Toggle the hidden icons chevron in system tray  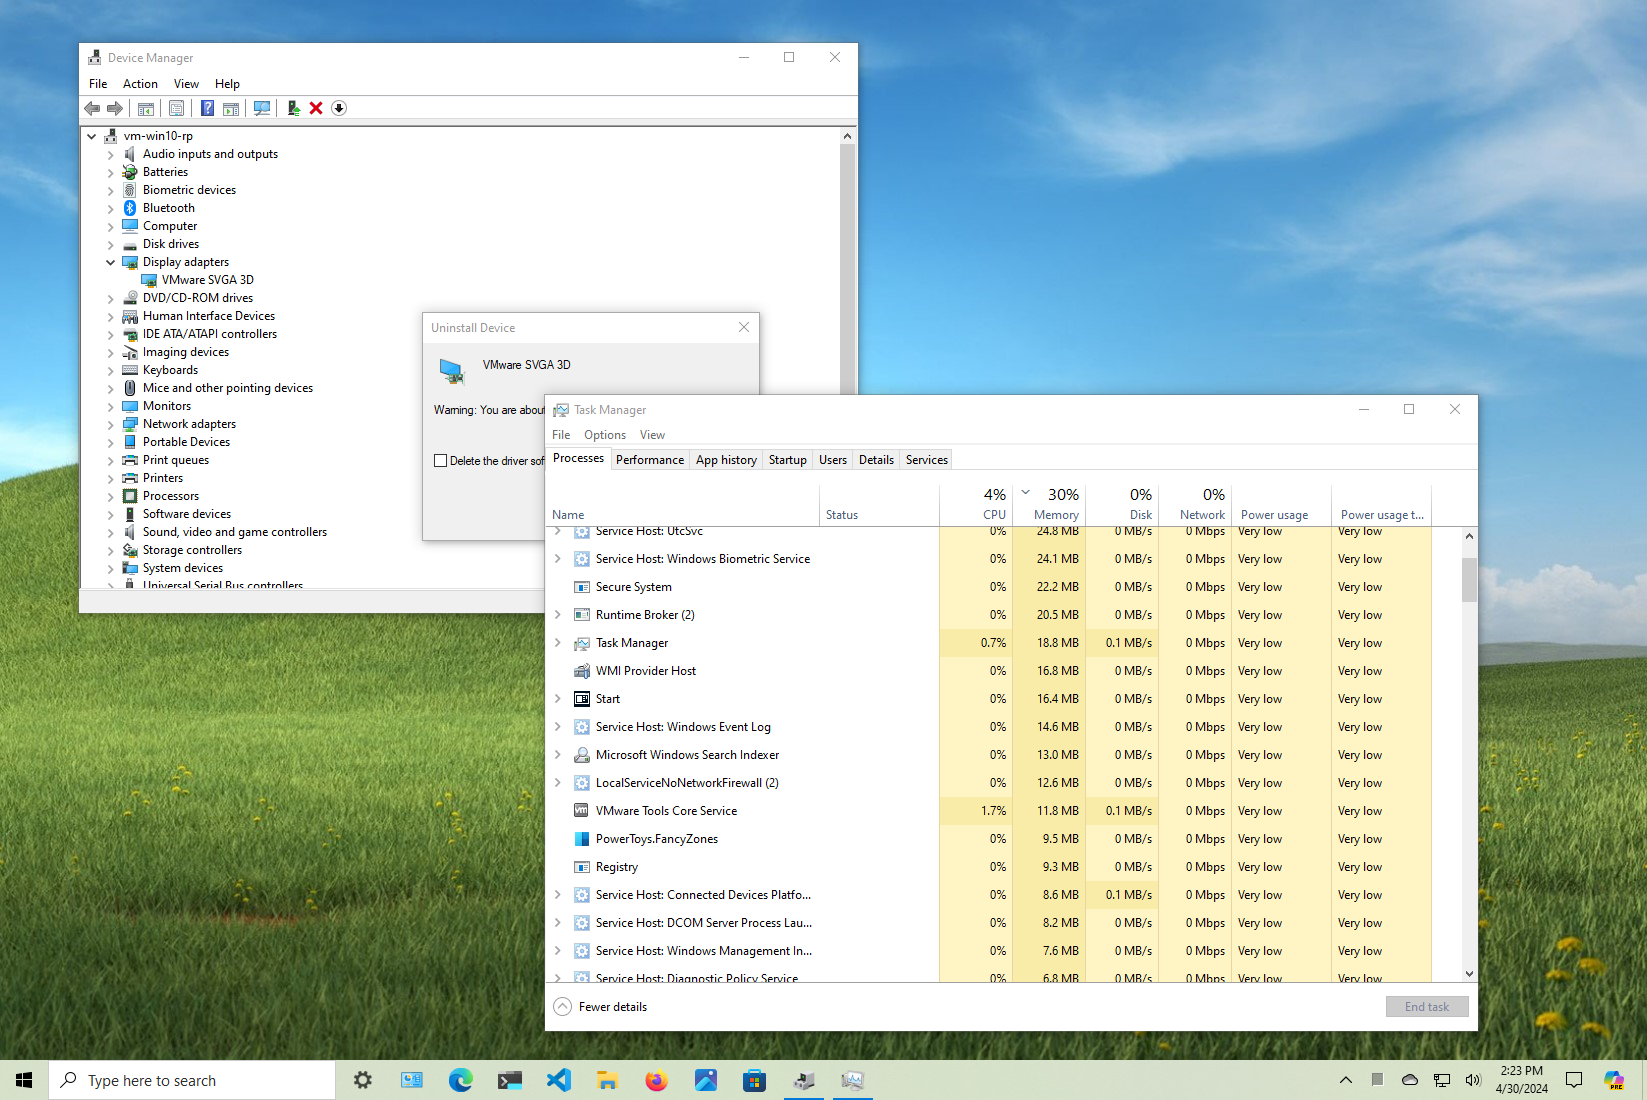(x=1346, y=1080)
